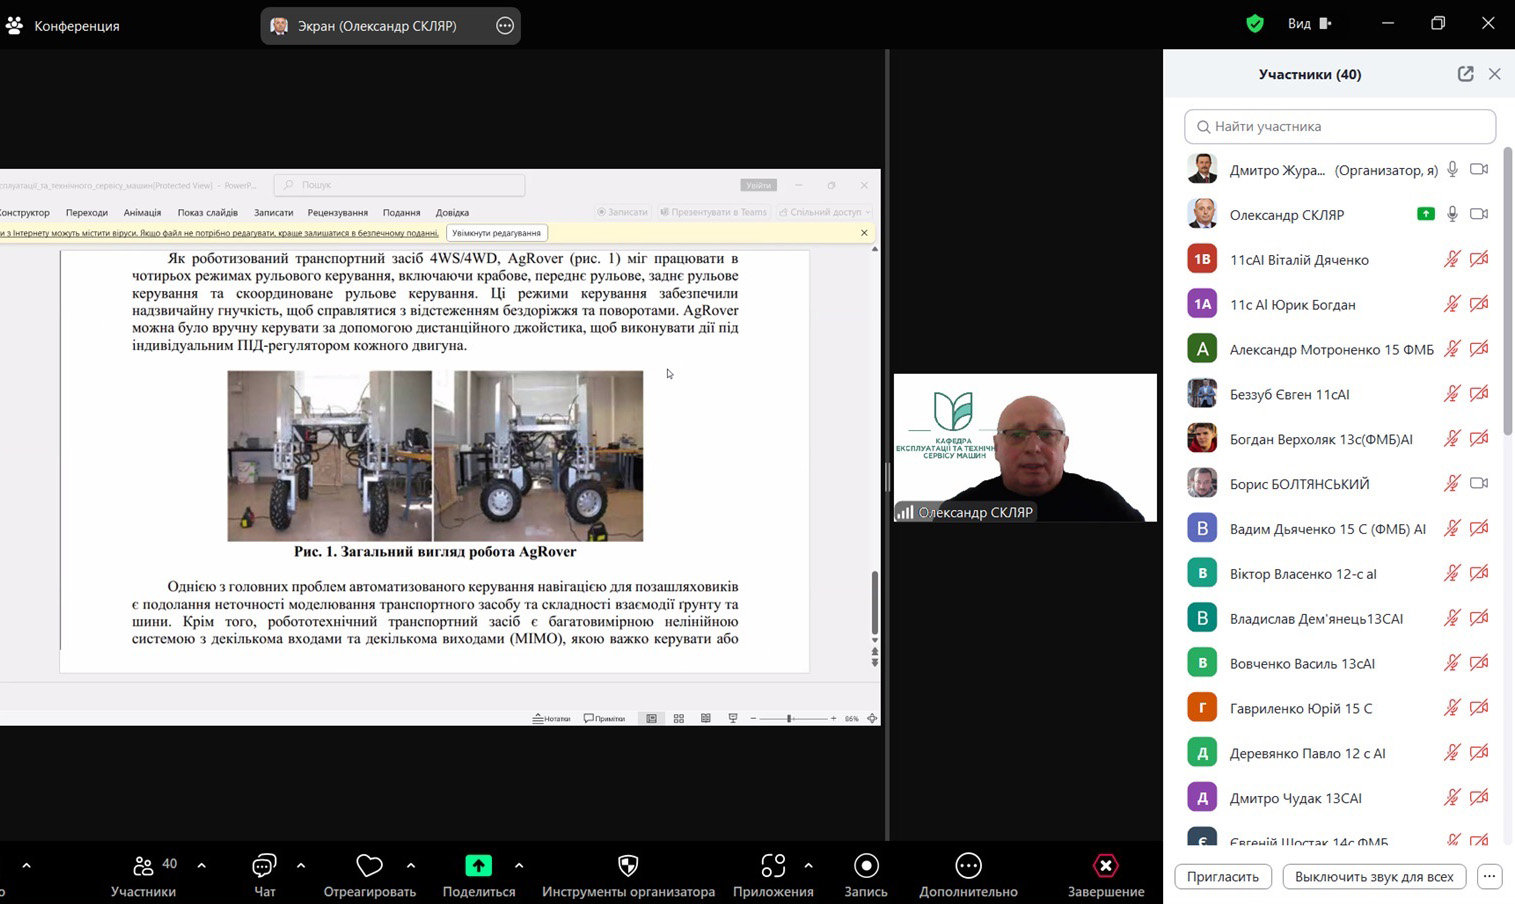Image resolution: width=1515 pixels, height=904 pixels.
Task: Open the Participants tab in toolbar
Action: tap(144, 875)
